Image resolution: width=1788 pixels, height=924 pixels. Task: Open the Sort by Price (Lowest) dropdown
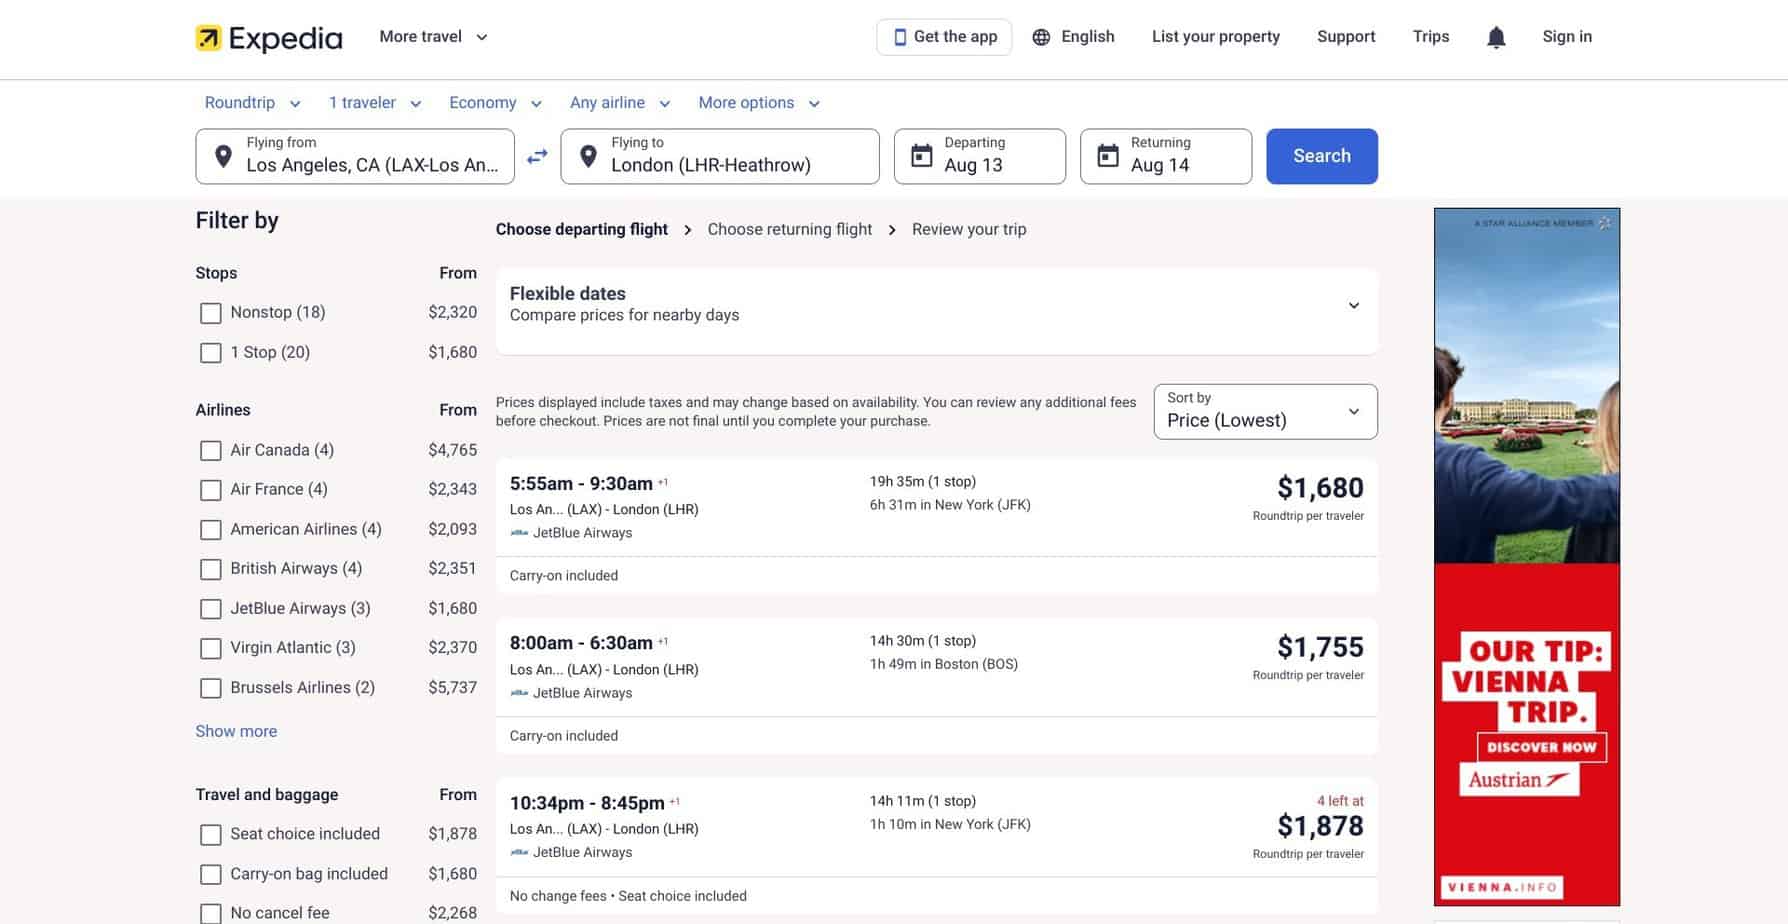pyautogui.click(x=1265, y=411)
